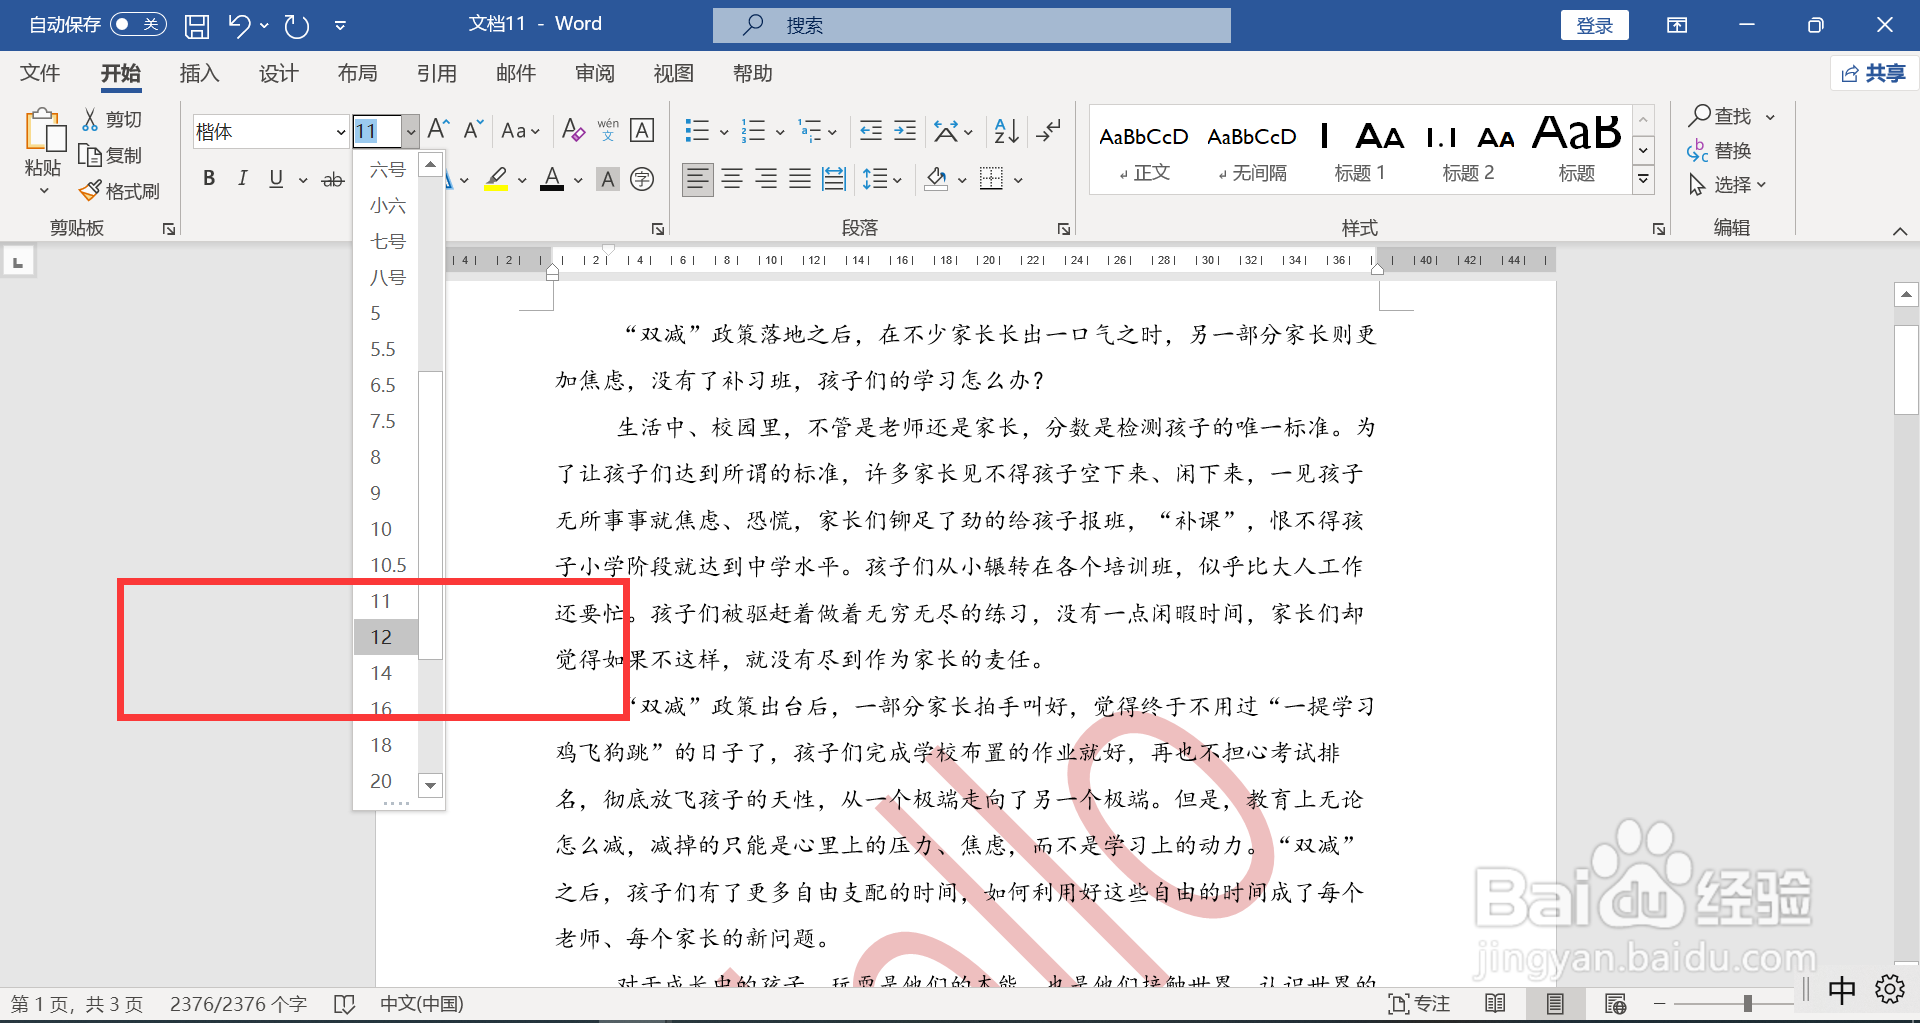Activate Format Painter (格式刷)

[120, 191]
